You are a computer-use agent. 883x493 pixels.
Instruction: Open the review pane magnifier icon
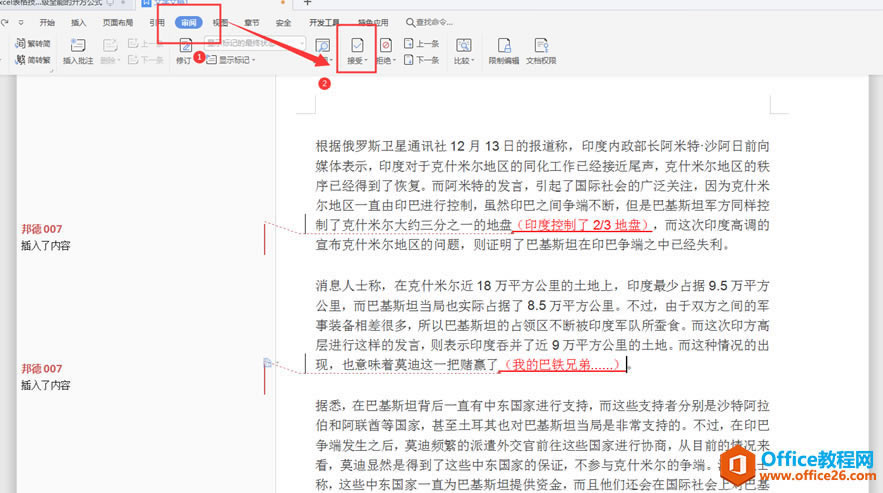point(323,46)
